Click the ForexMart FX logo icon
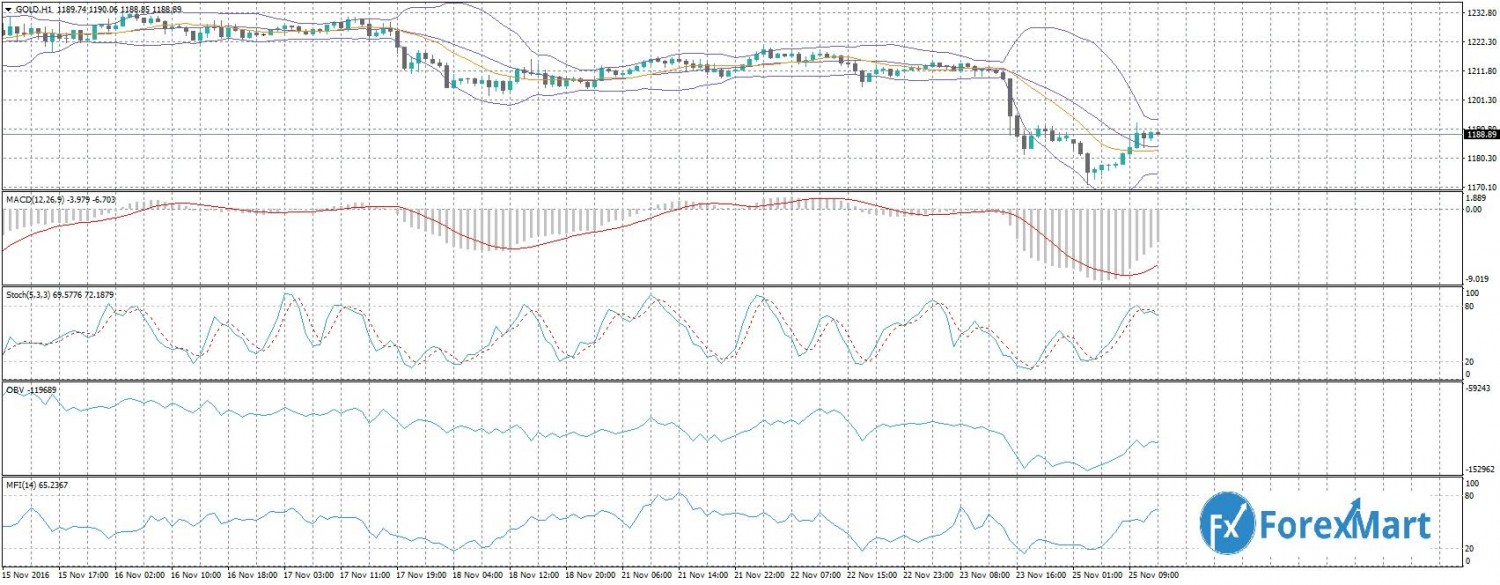Image resolution: width=1500 pixels, height=585 pixels. (x=1227, y=523)
